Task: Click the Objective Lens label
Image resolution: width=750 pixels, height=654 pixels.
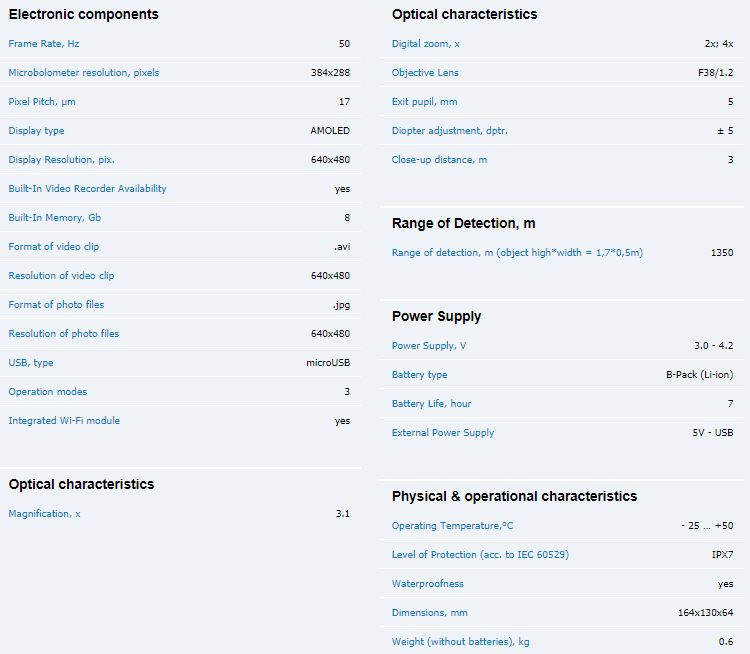Action: pos(425,73)
